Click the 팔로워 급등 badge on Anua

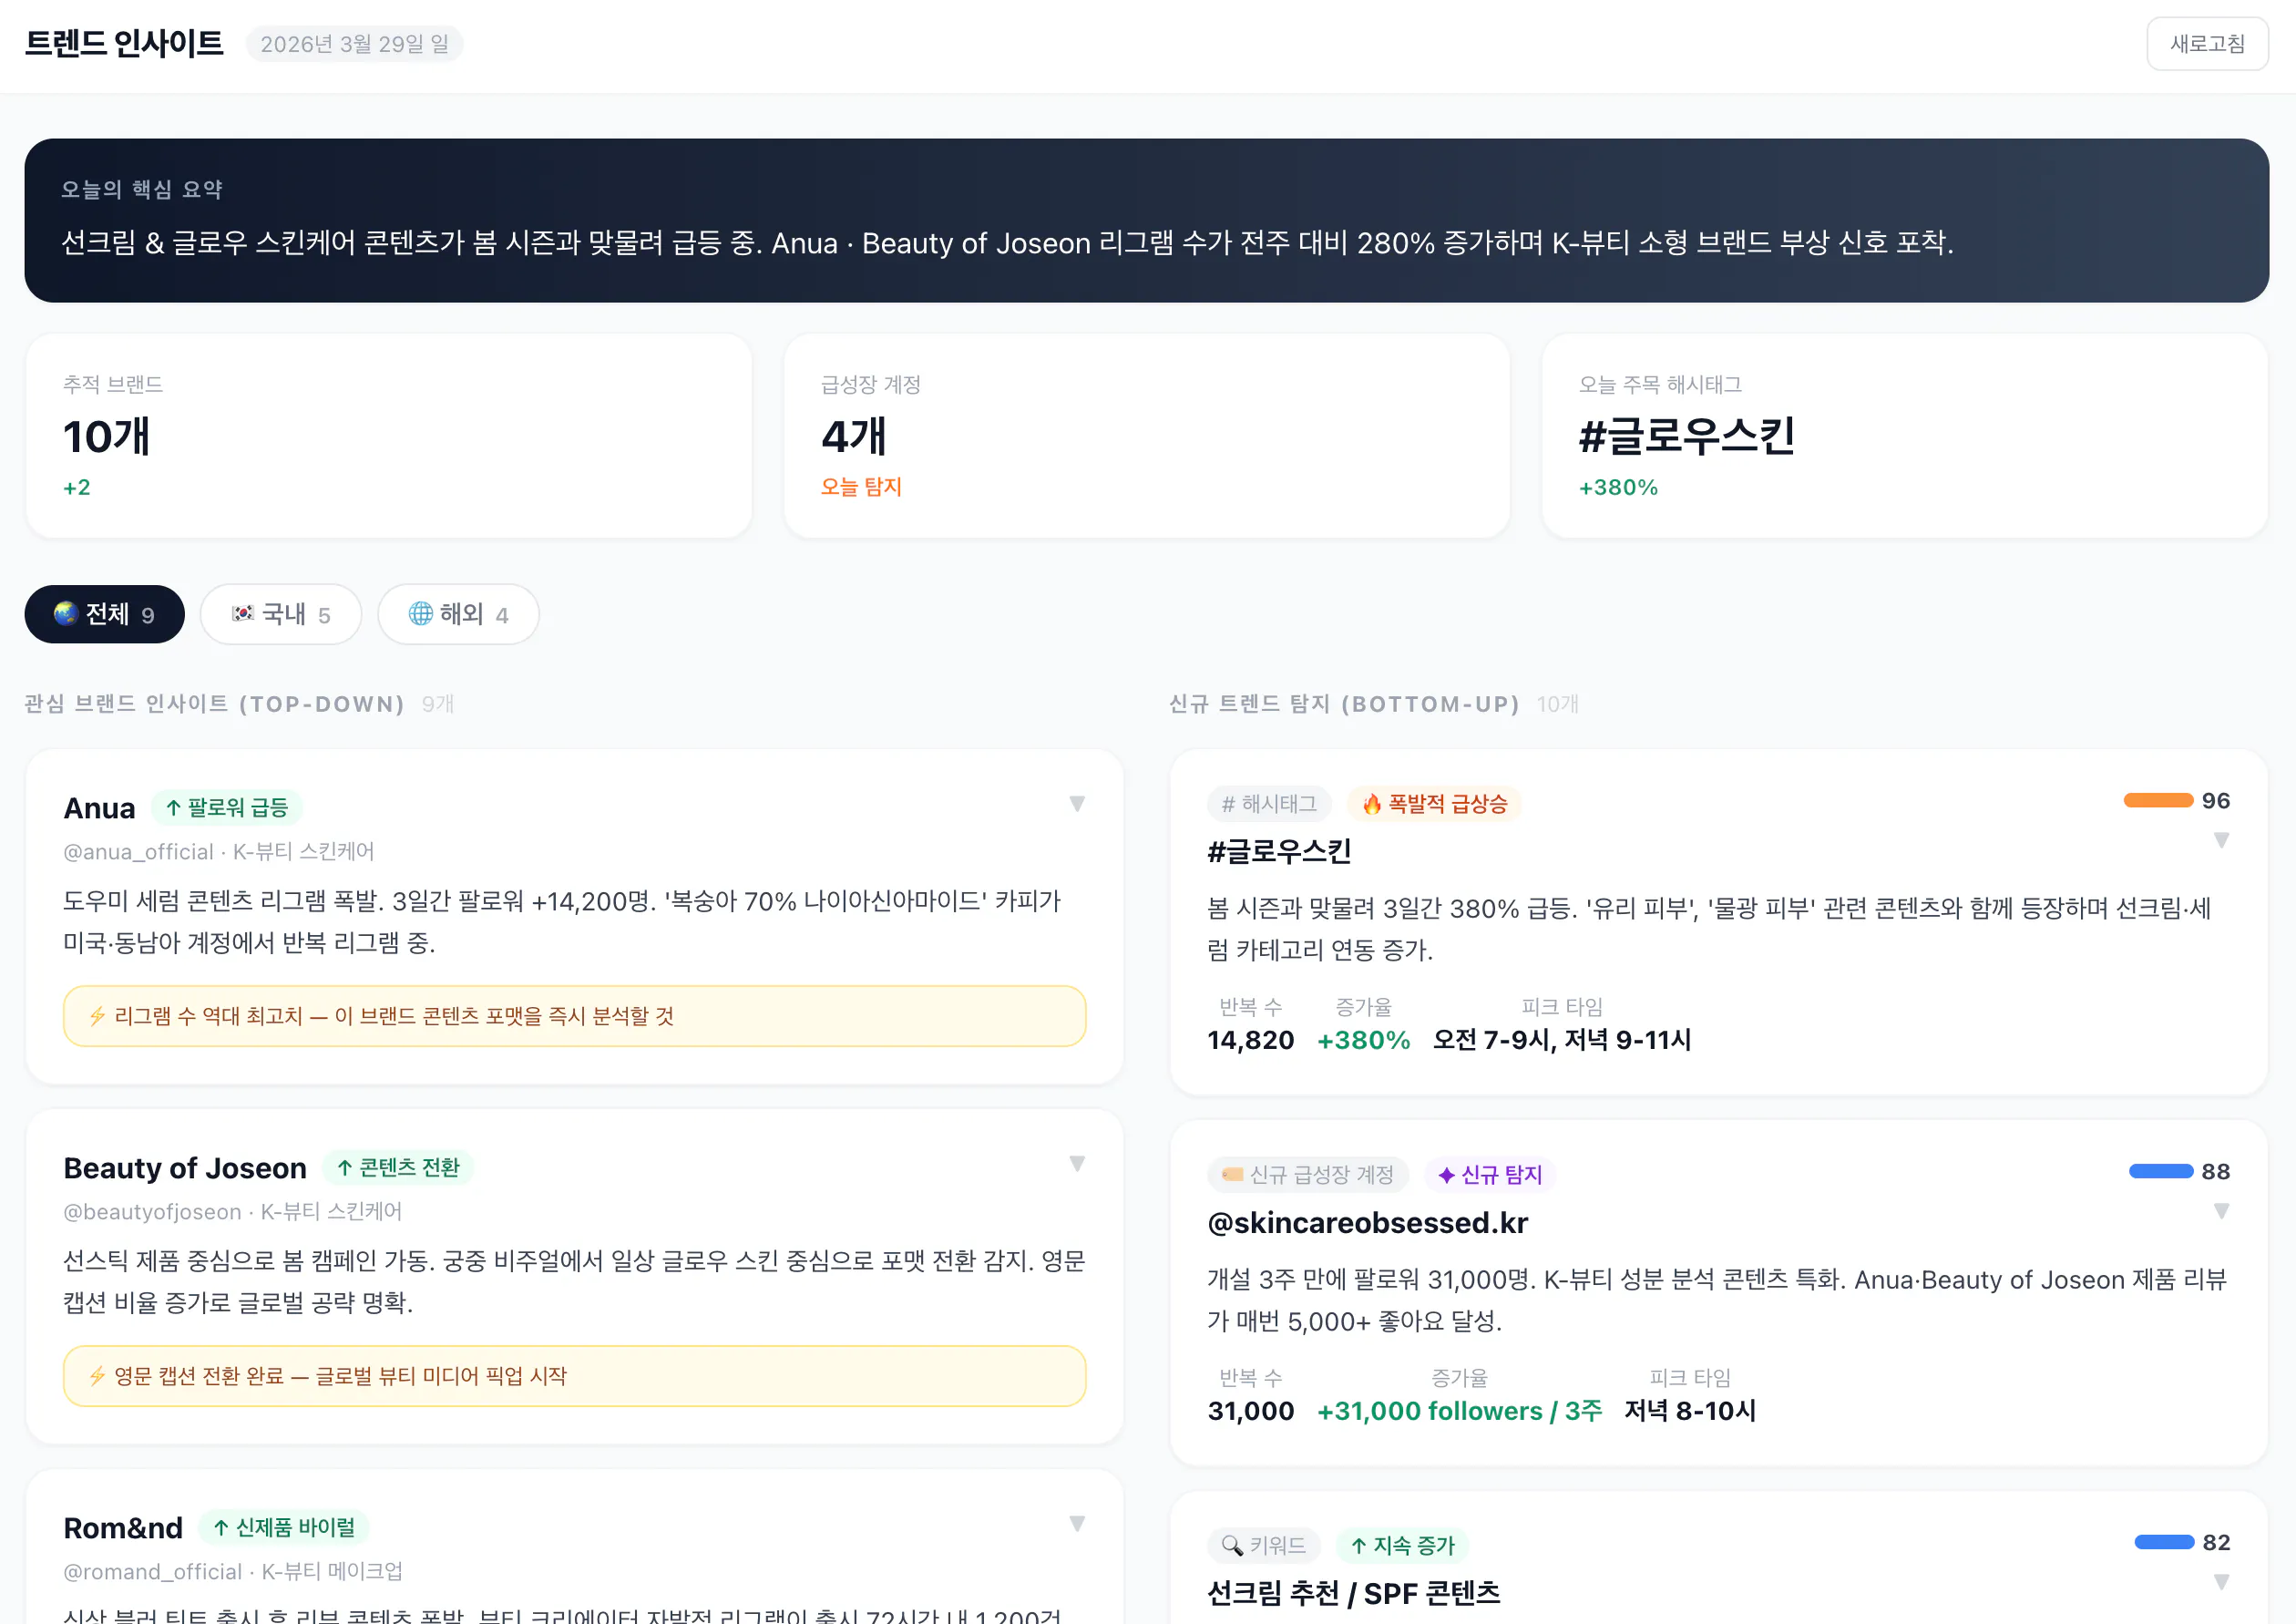tap(227, 807)
